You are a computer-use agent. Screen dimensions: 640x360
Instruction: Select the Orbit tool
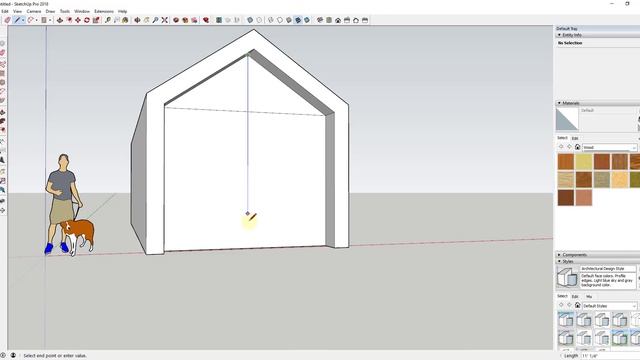click(137, 20)
